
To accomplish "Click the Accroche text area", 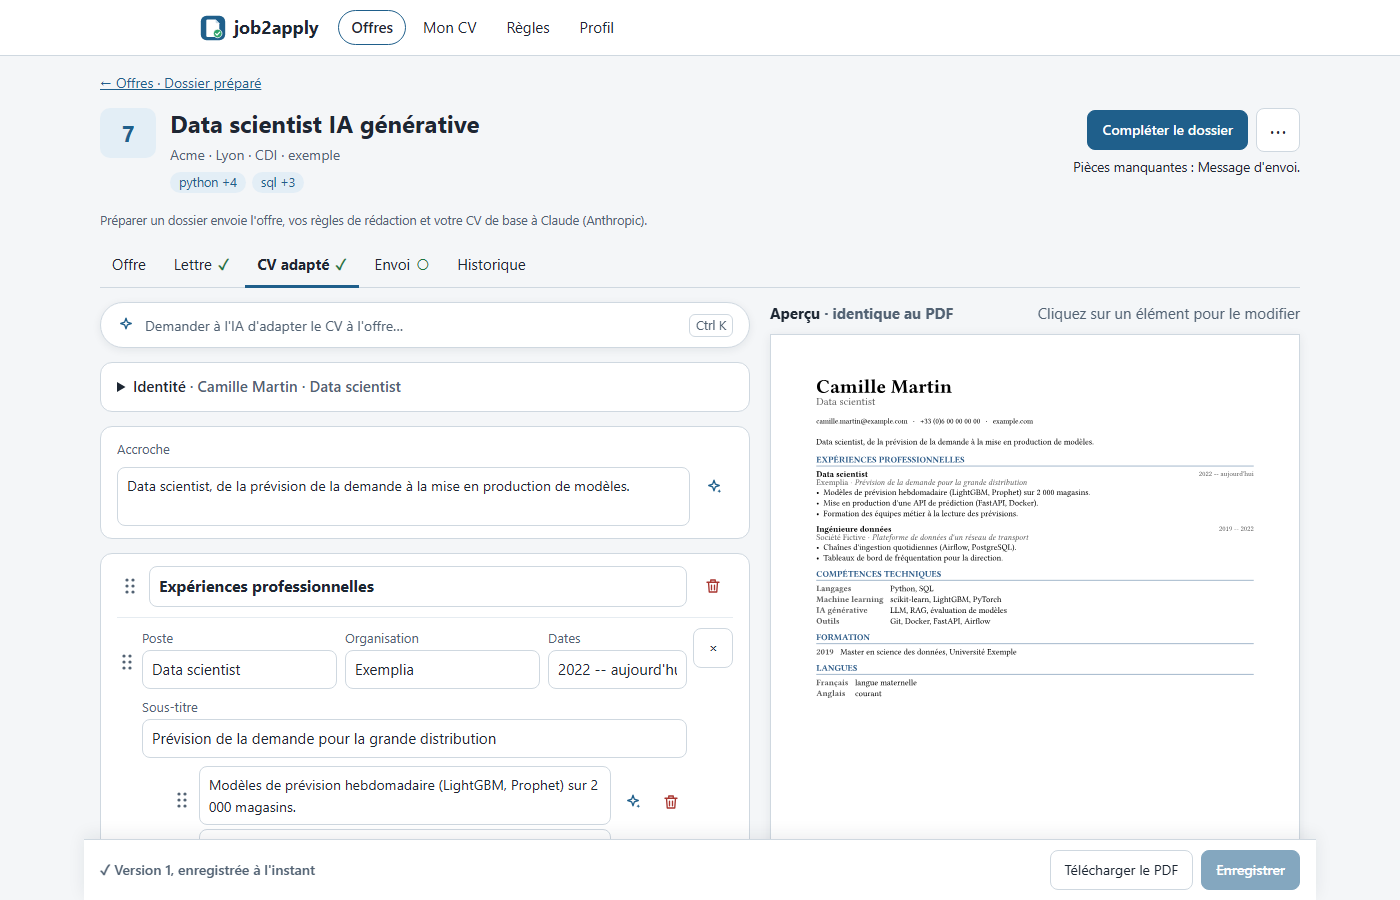I will point(403,496).
